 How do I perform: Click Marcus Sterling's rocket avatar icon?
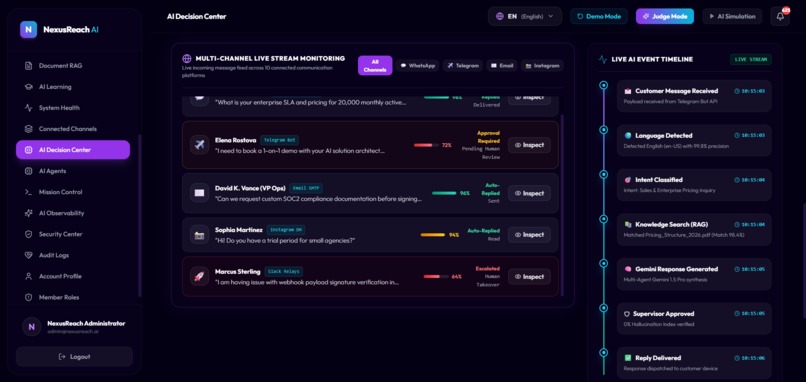(199, 277)
